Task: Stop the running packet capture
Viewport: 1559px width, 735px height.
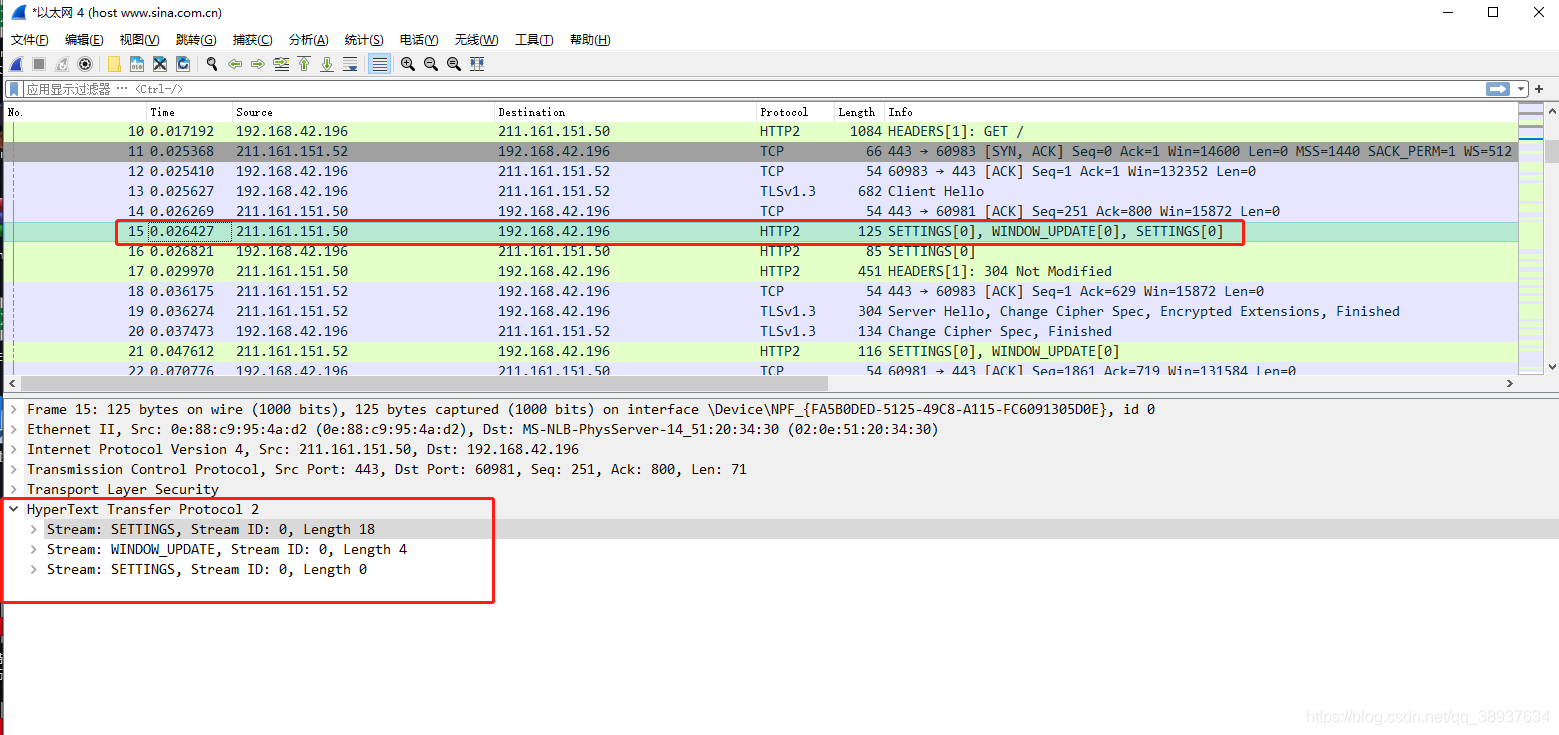Action: 39,64
